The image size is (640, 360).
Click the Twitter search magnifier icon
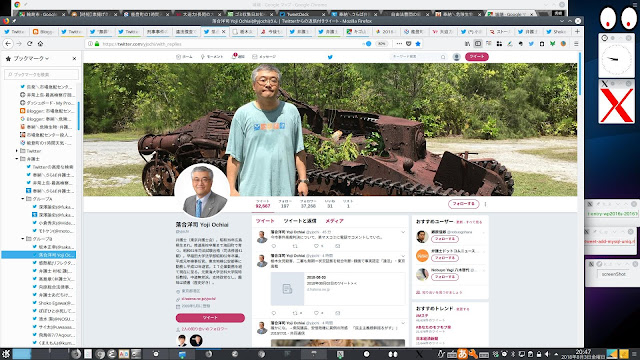click(443, 57)
